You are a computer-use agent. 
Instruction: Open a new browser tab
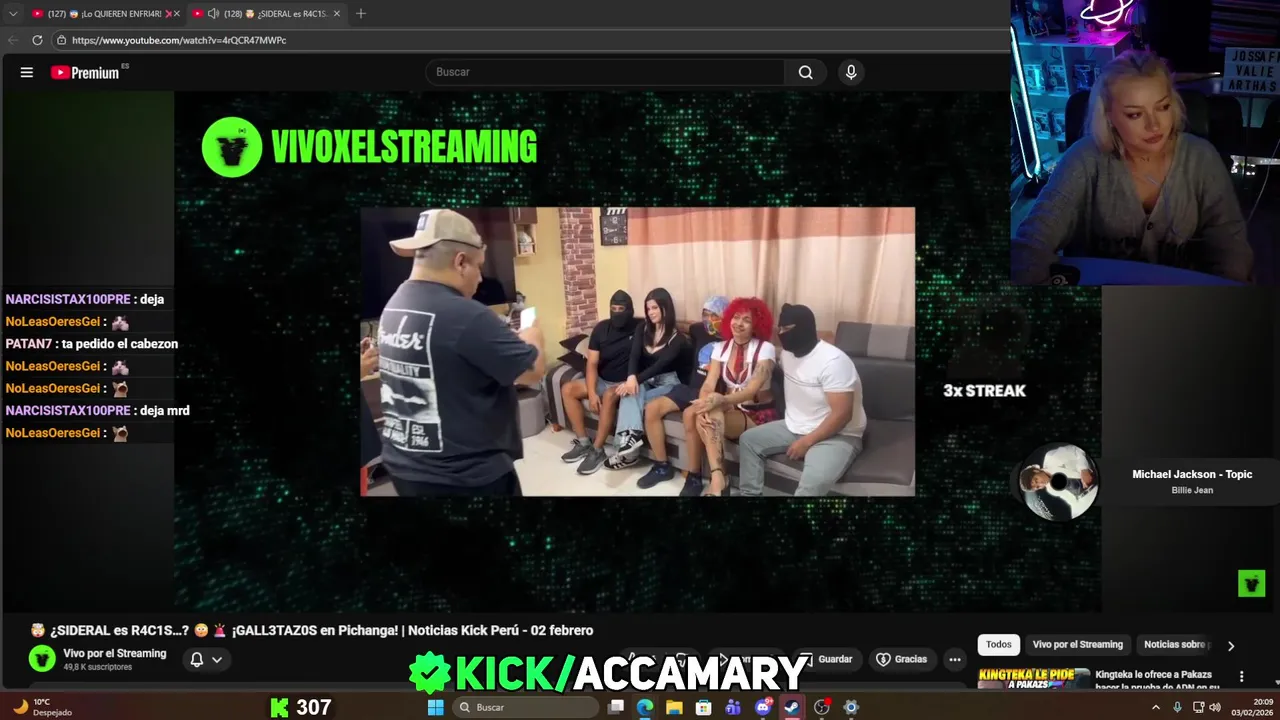(x=361, y=13)
